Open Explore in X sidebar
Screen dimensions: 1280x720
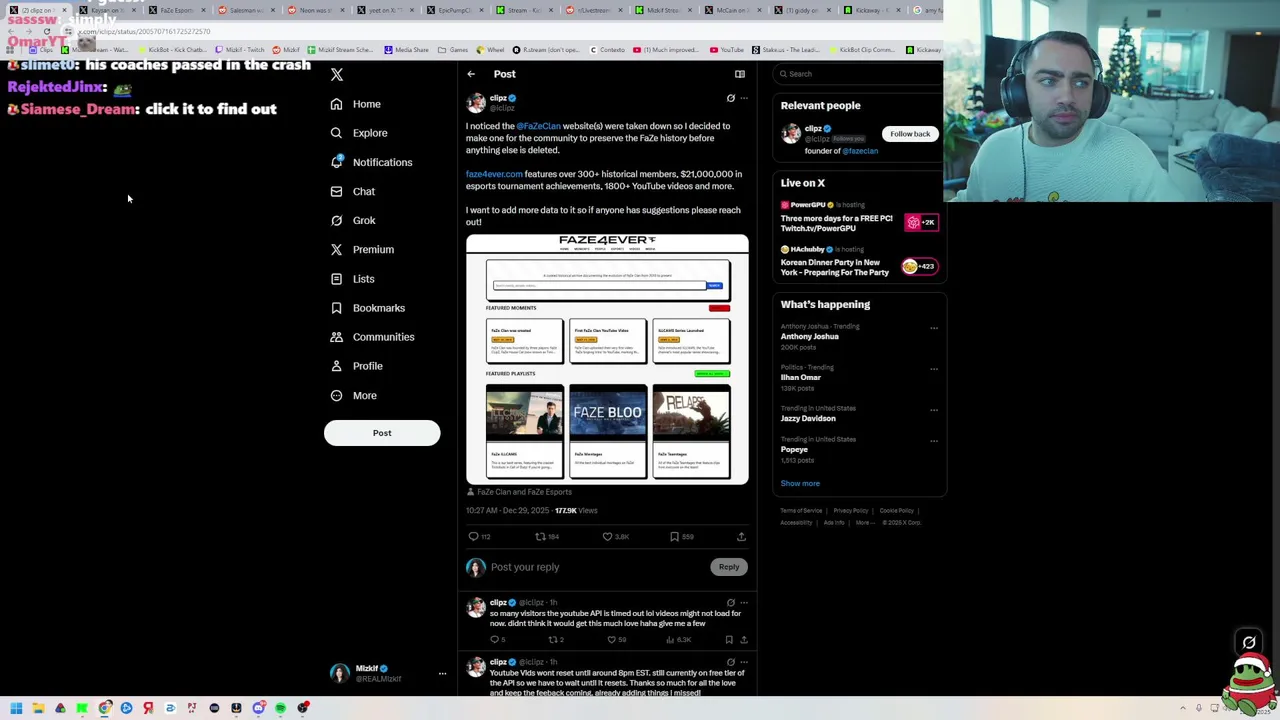359,133
